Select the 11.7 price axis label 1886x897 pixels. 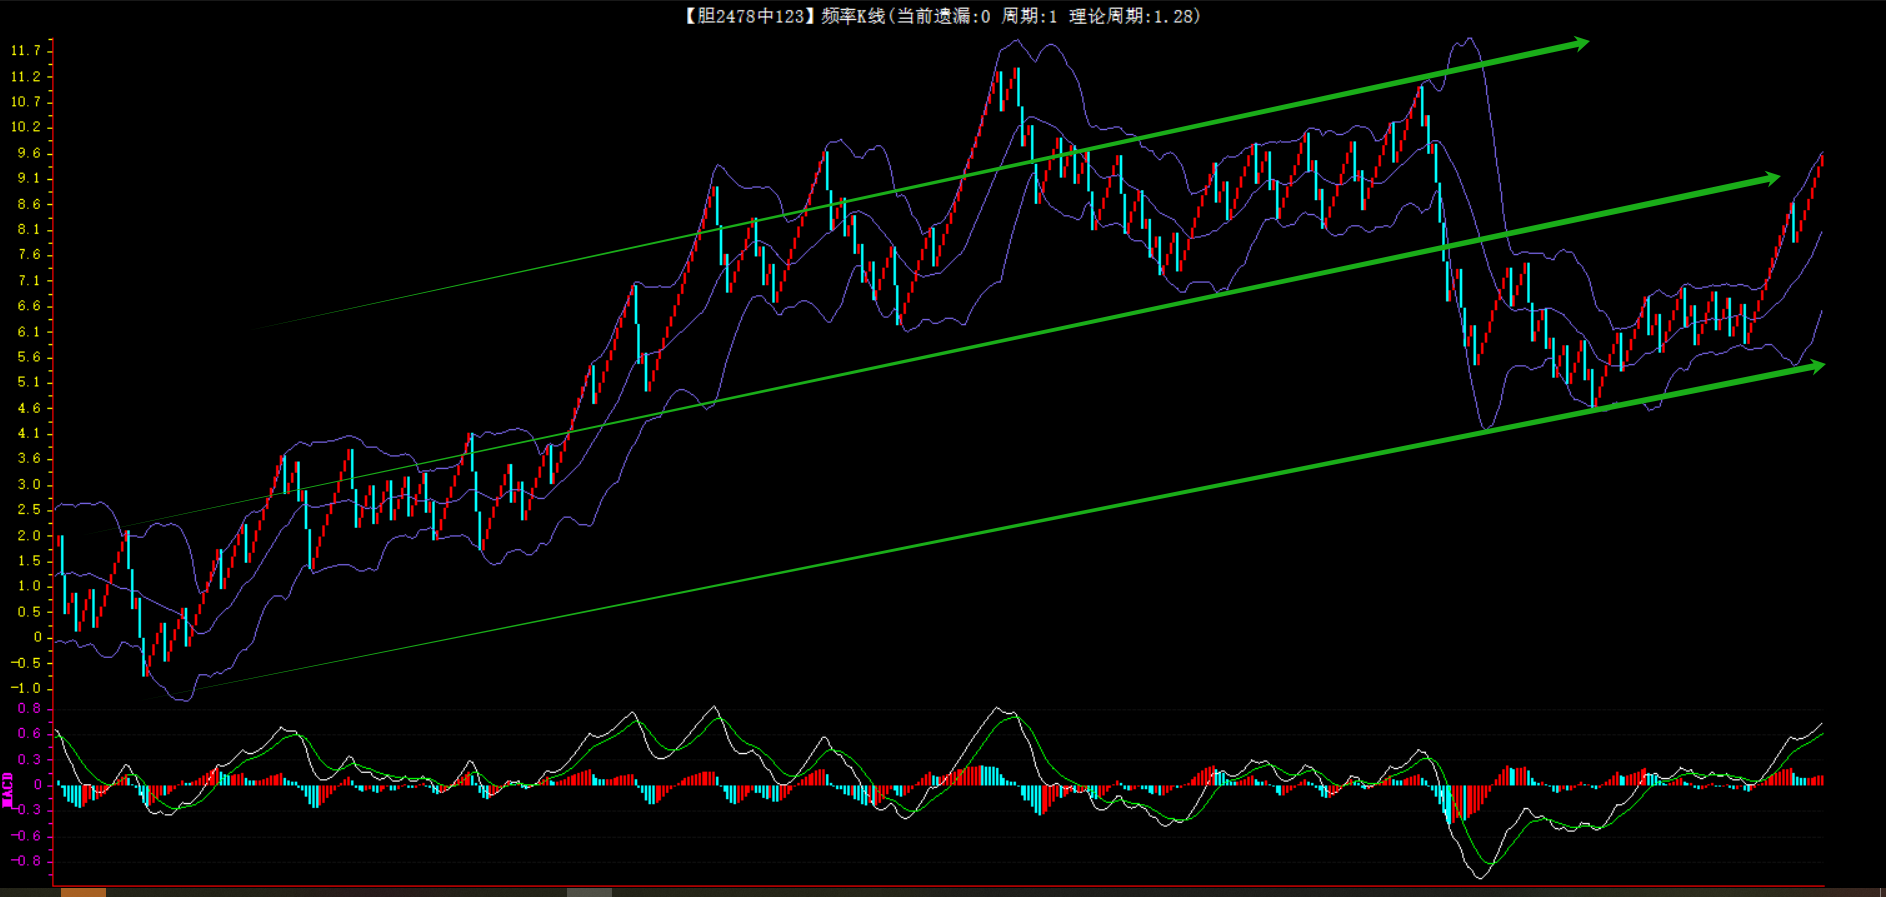coord(26,51)
